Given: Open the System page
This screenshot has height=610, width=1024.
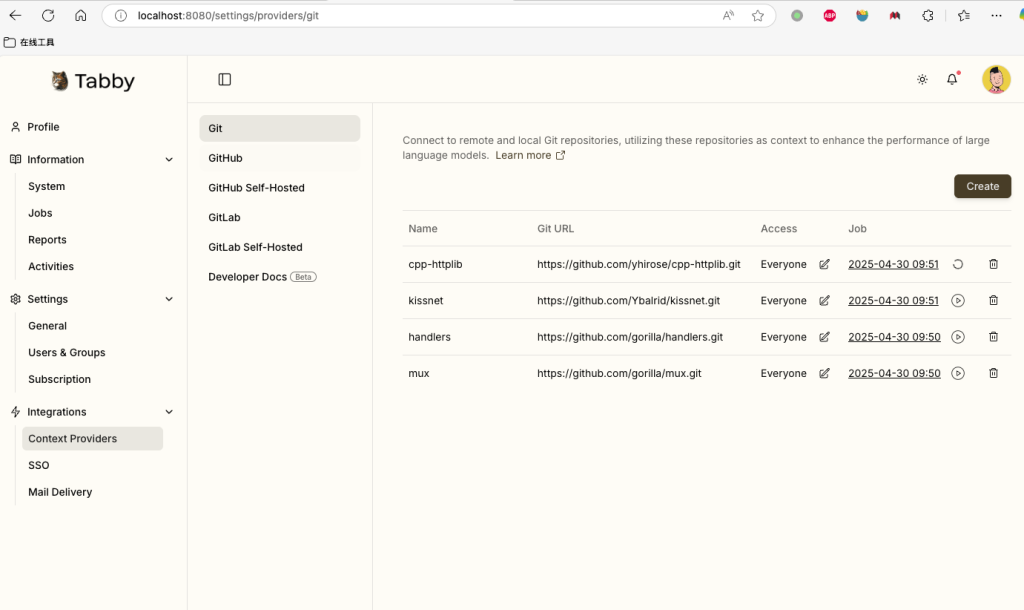Looking at the screenshot, I should tap(46, 186).
